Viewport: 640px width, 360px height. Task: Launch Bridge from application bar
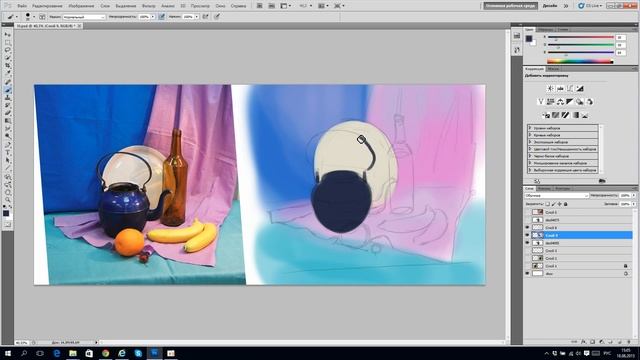[x=259, y=6]
